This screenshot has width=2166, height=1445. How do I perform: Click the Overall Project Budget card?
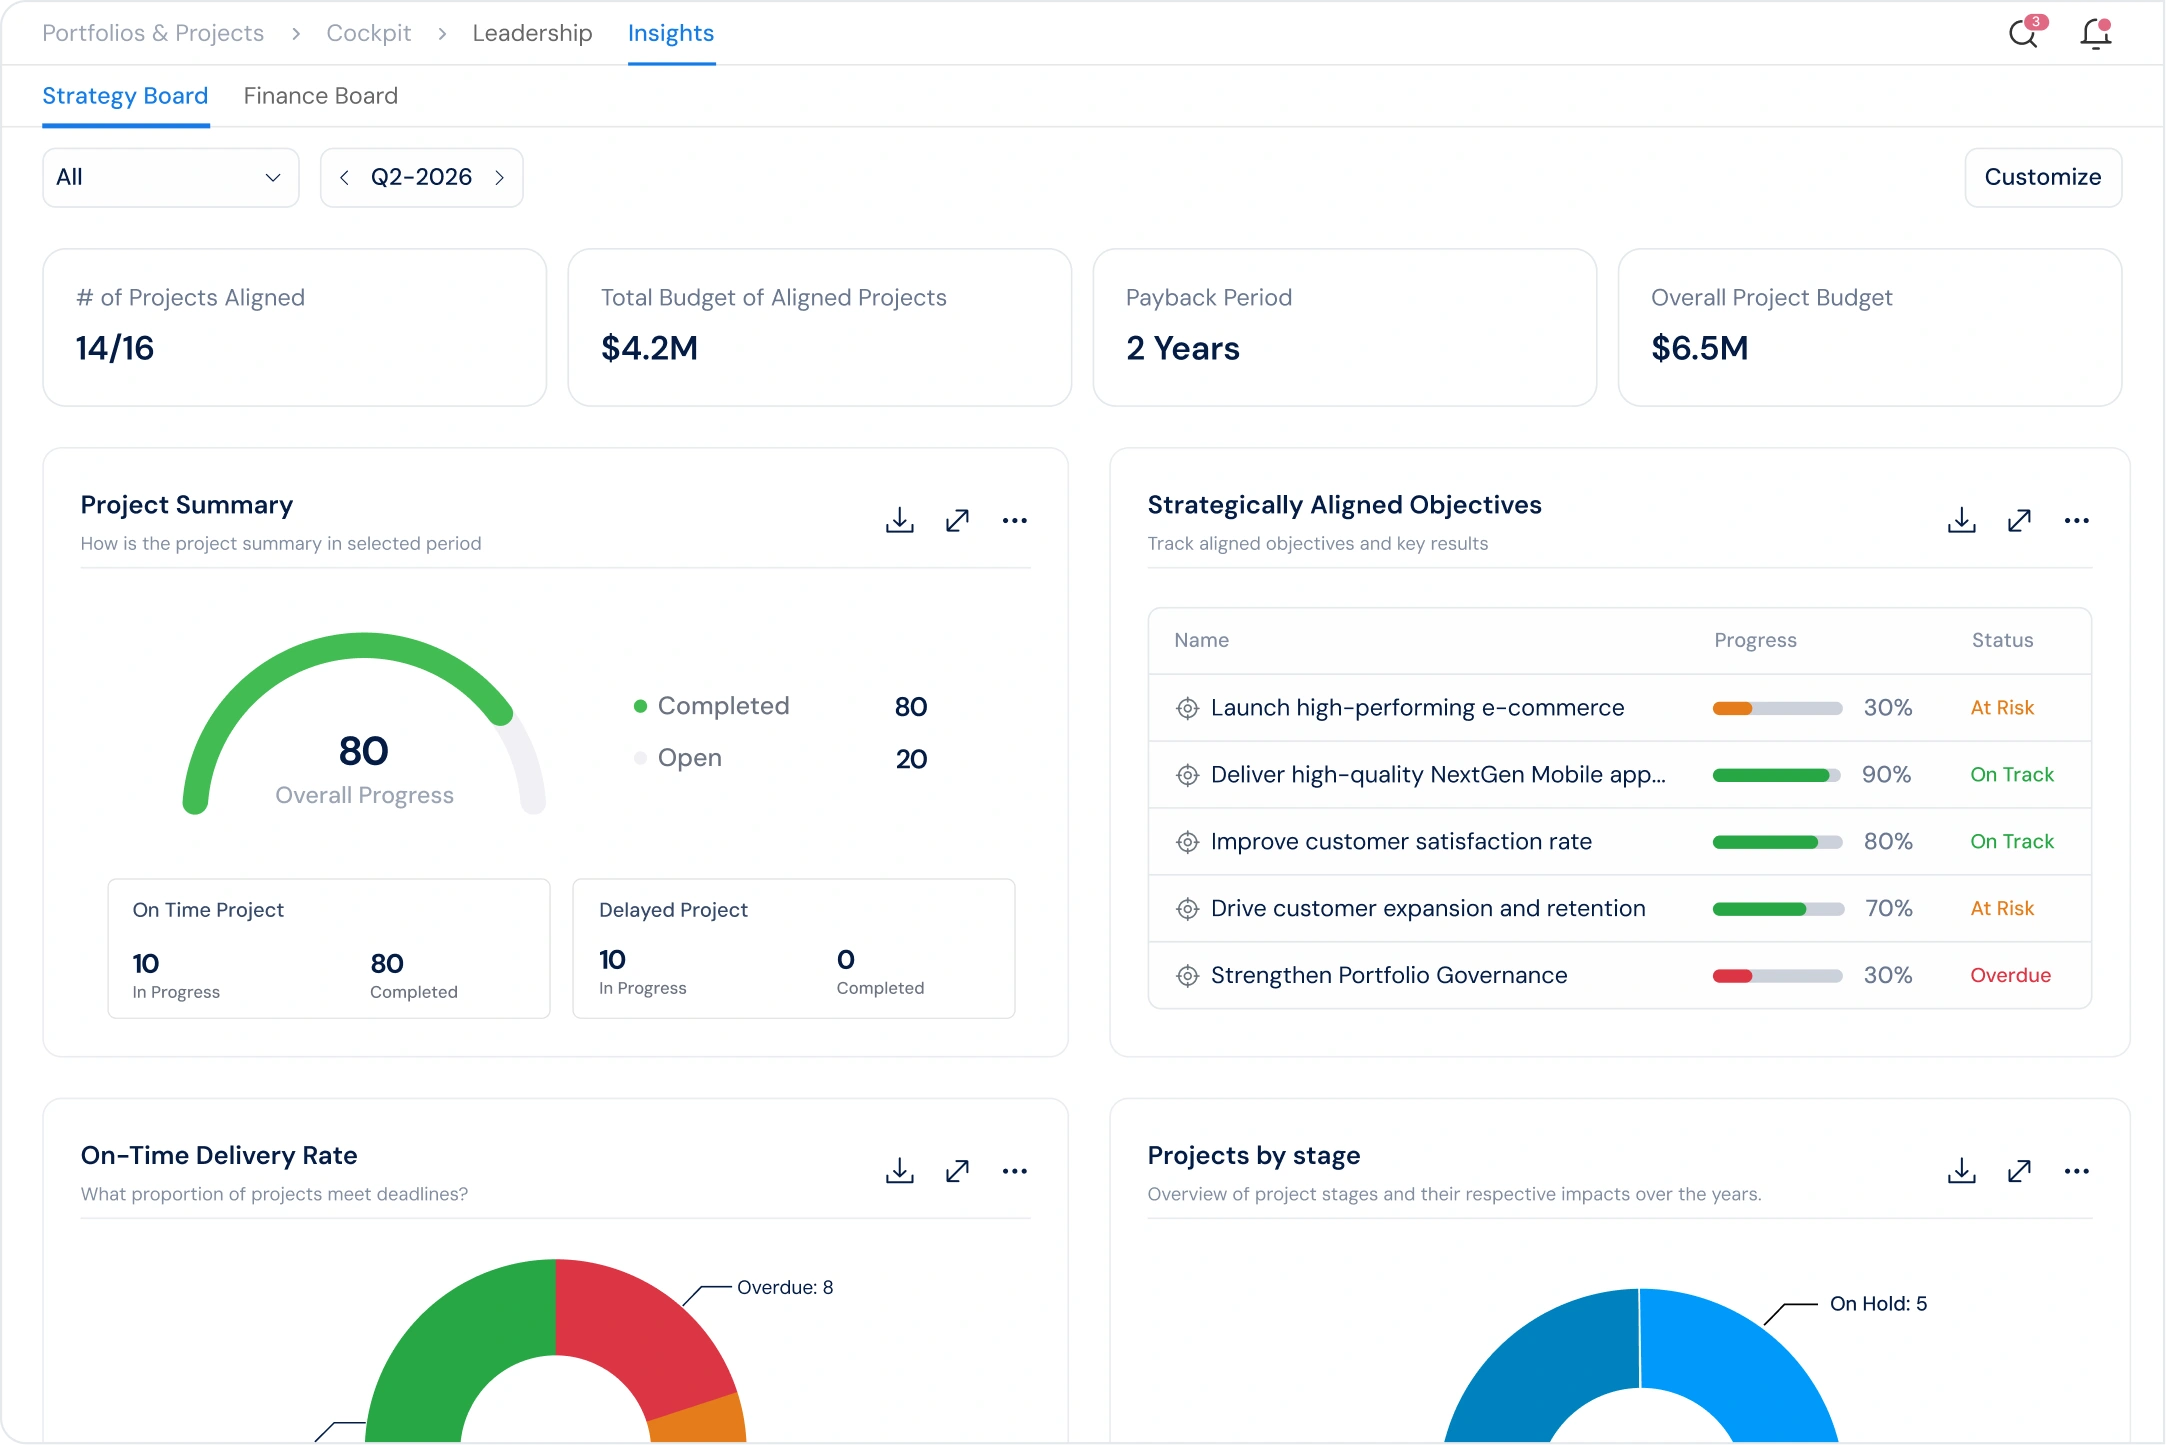coord(1870,327)
